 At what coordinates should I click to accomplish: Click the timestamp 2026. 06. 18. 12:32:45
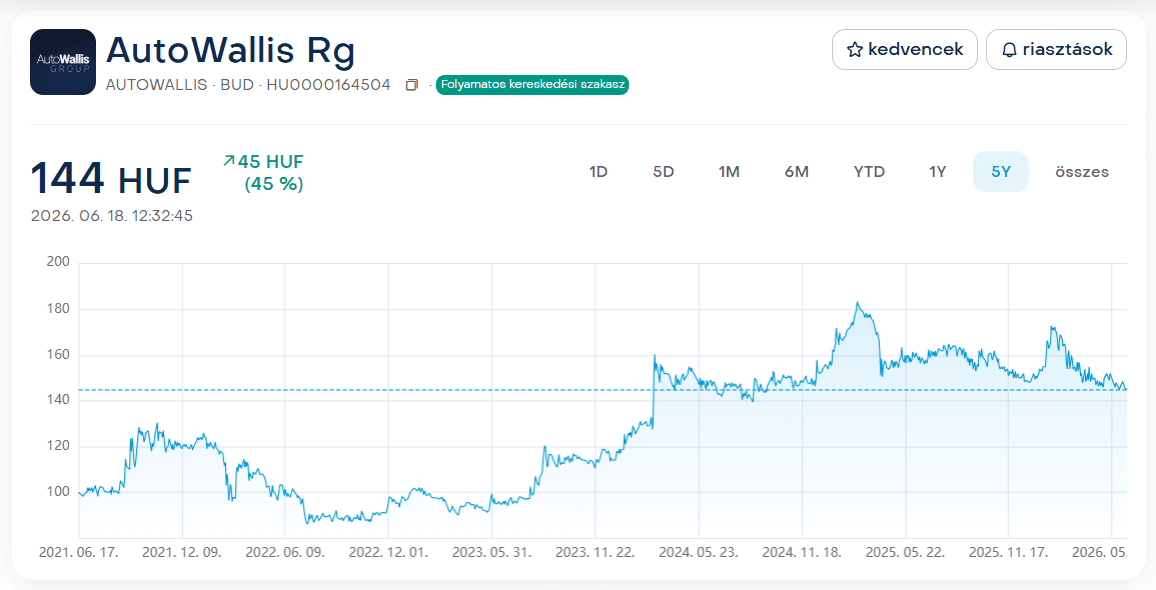pos(112,216)
